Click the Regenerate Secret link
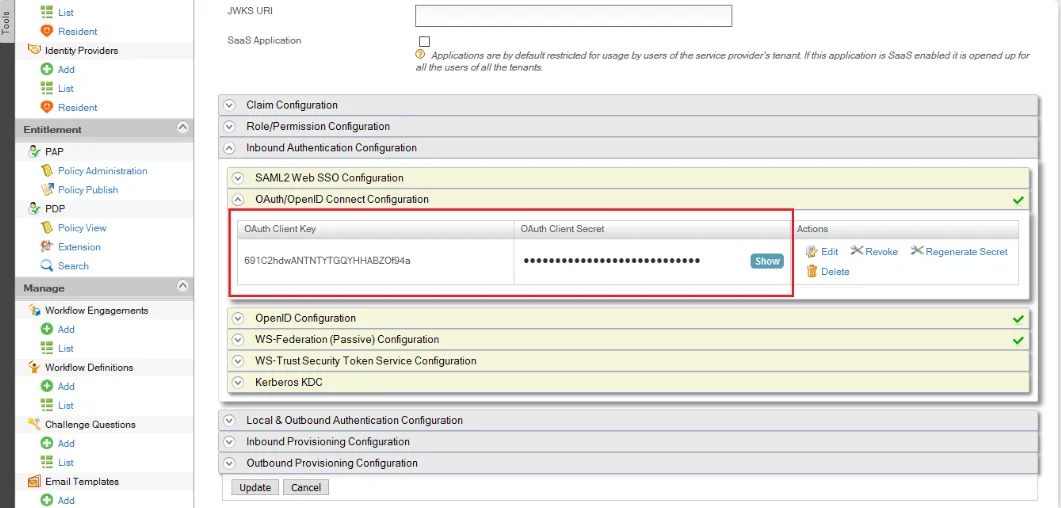The image size is (1061, 508). (x=966, y=252)
